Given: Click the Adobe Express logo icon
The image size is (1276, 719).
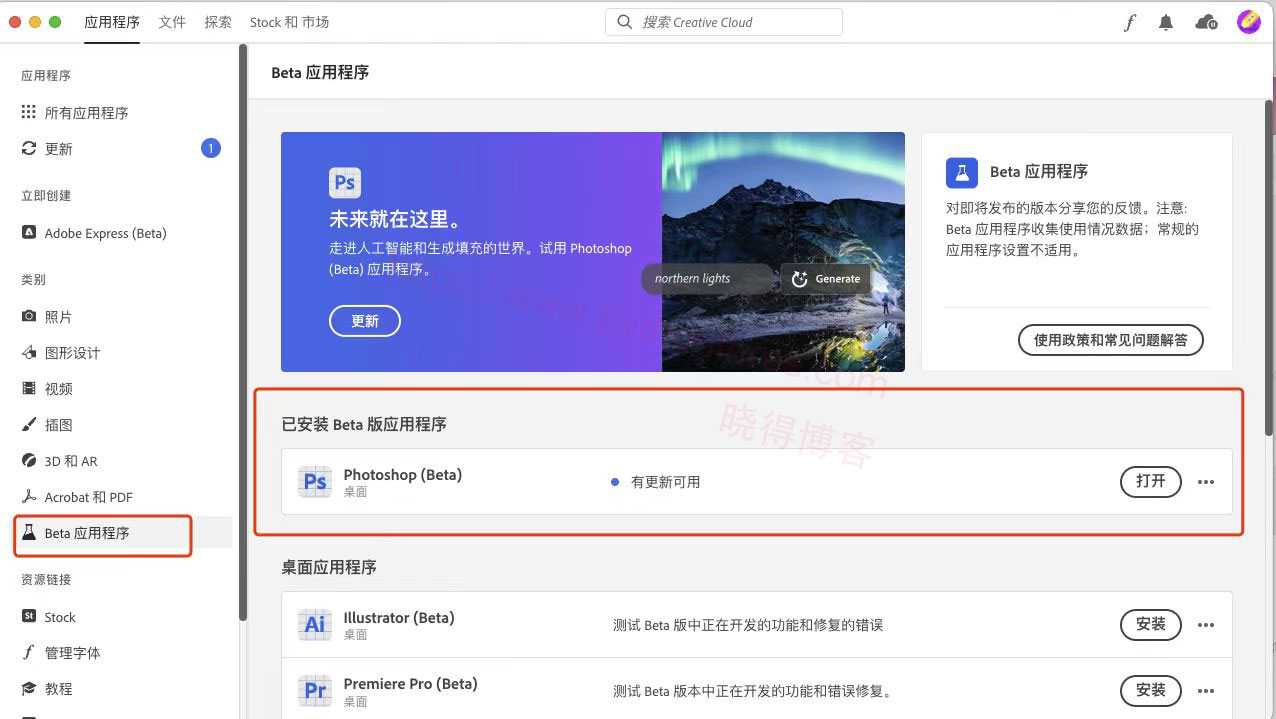Looking at the screenshot, I should coord(29,232).
